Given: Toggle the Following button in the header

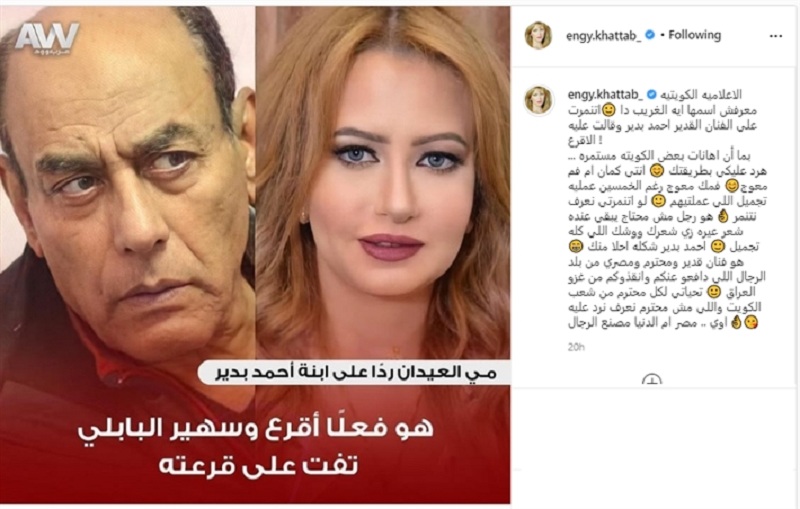Looking at the screenshot, I should pos(694,35).
